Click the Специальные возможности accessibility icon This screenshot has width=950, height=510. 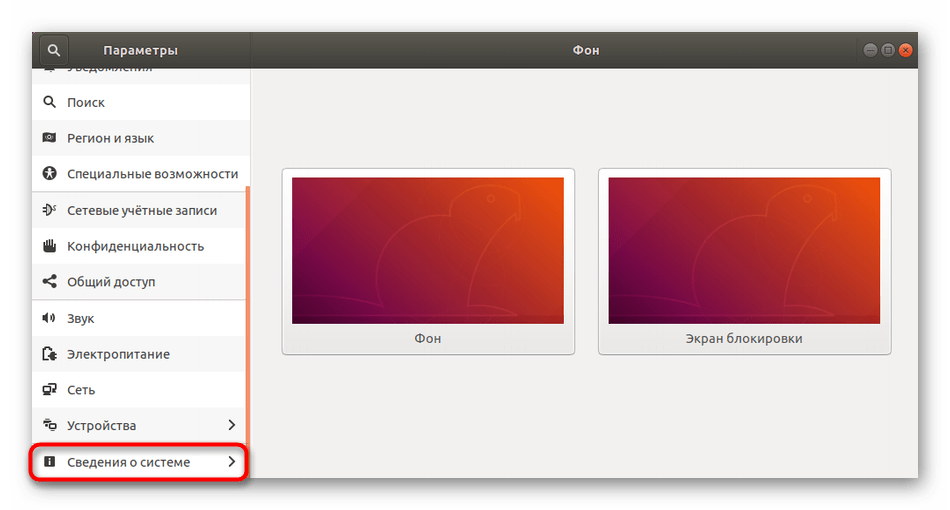coord(49,174)
